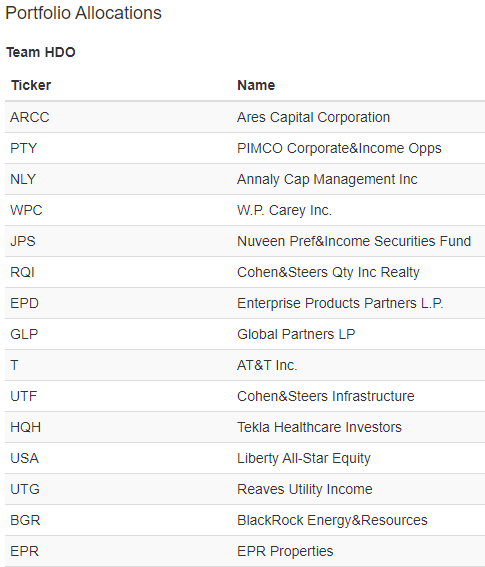Screen dimensions: 485x567
Task: Click BlackRock Energy&Resources entry
Action: [332, 520]
